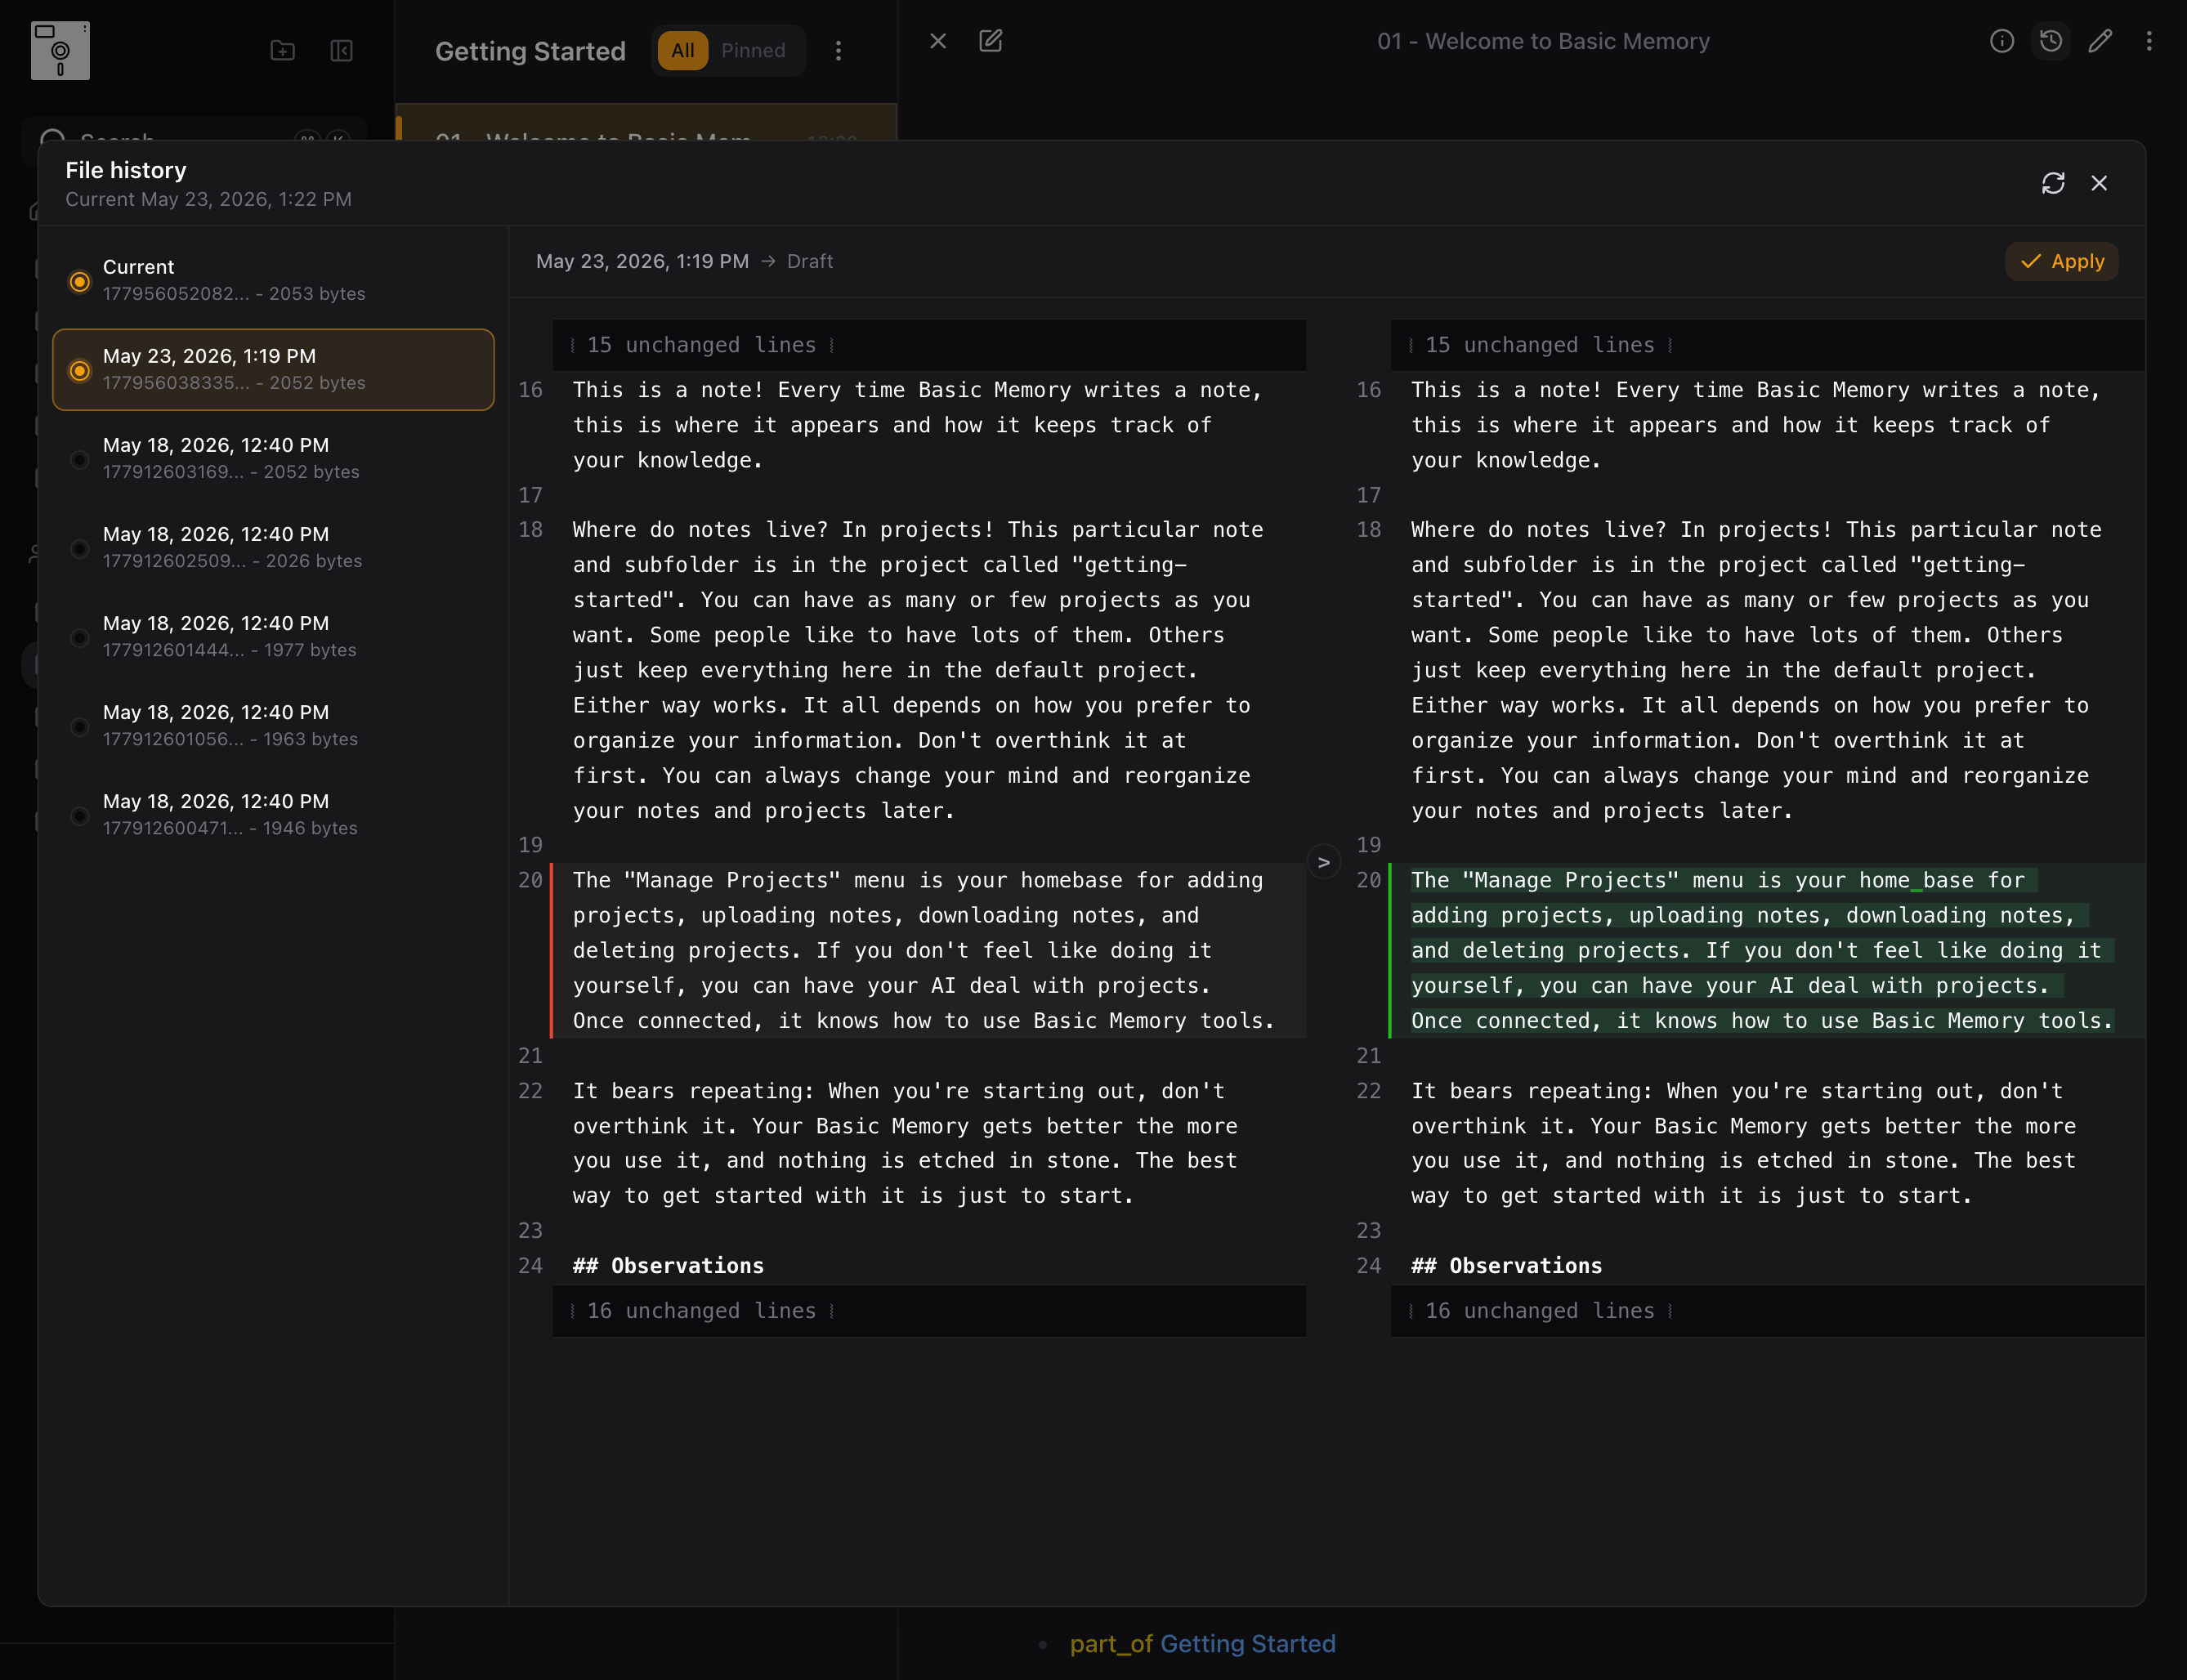
Task: Expand 15 unchanged lines in left diff
Action: click(x=930, y=345)
